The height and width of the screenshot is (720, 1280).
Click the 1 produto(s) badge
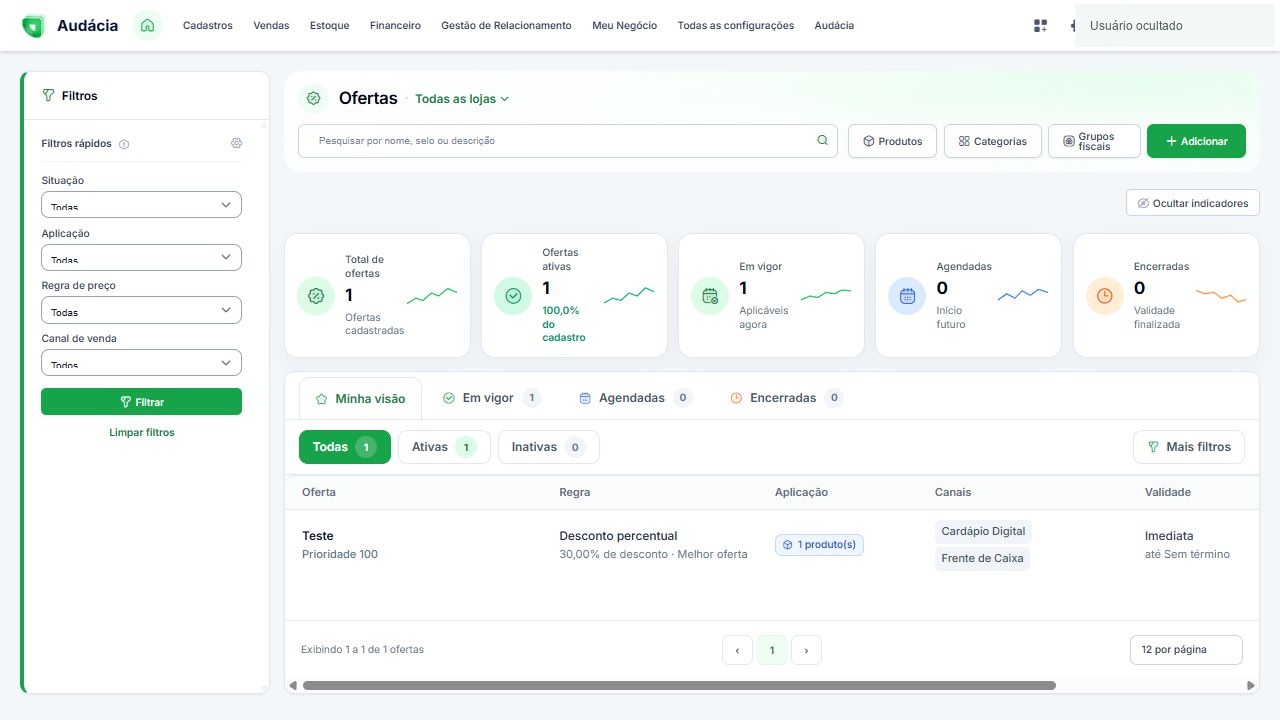coord(819,545)
